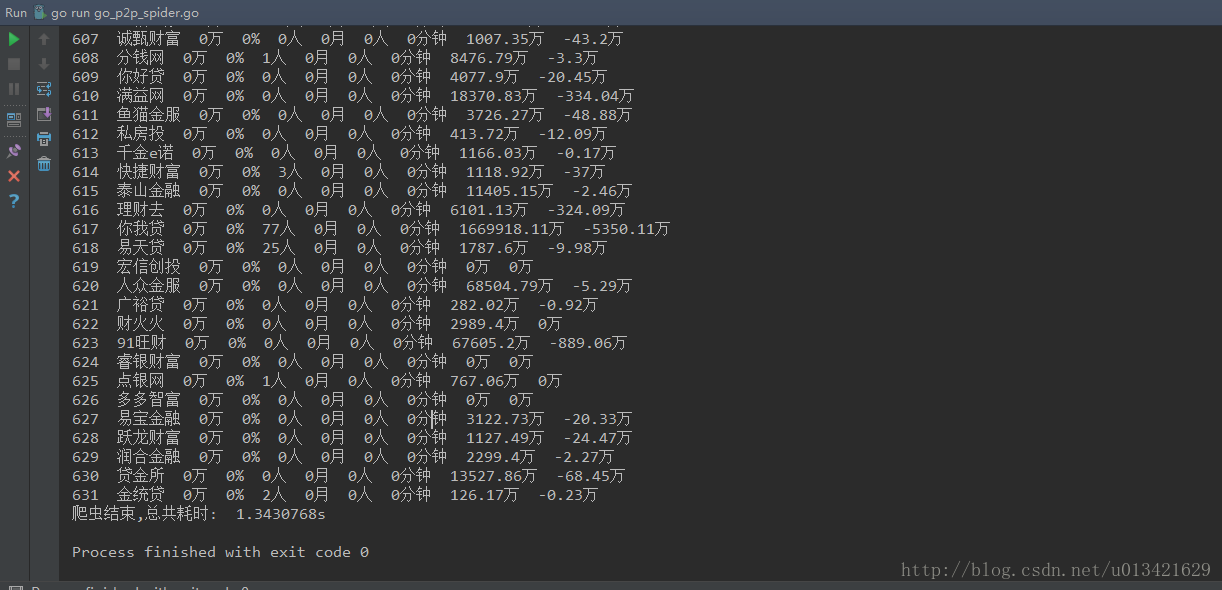Click output row 608 分钱网
The width and height of the screenshot is (1222, 590).
(x=335, y=58)
